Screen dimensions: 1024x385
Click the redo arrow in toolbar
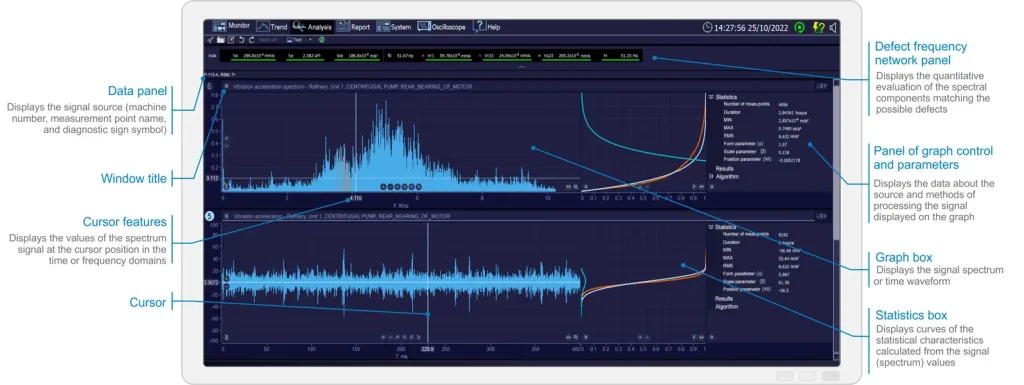coord(251,40)
